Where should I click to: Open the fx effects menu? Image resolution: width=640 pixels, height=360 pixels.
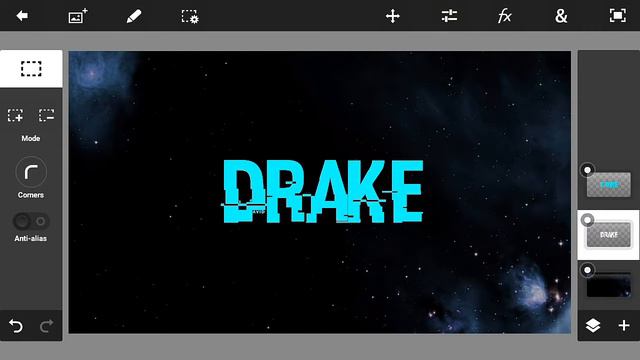[504, 16]
